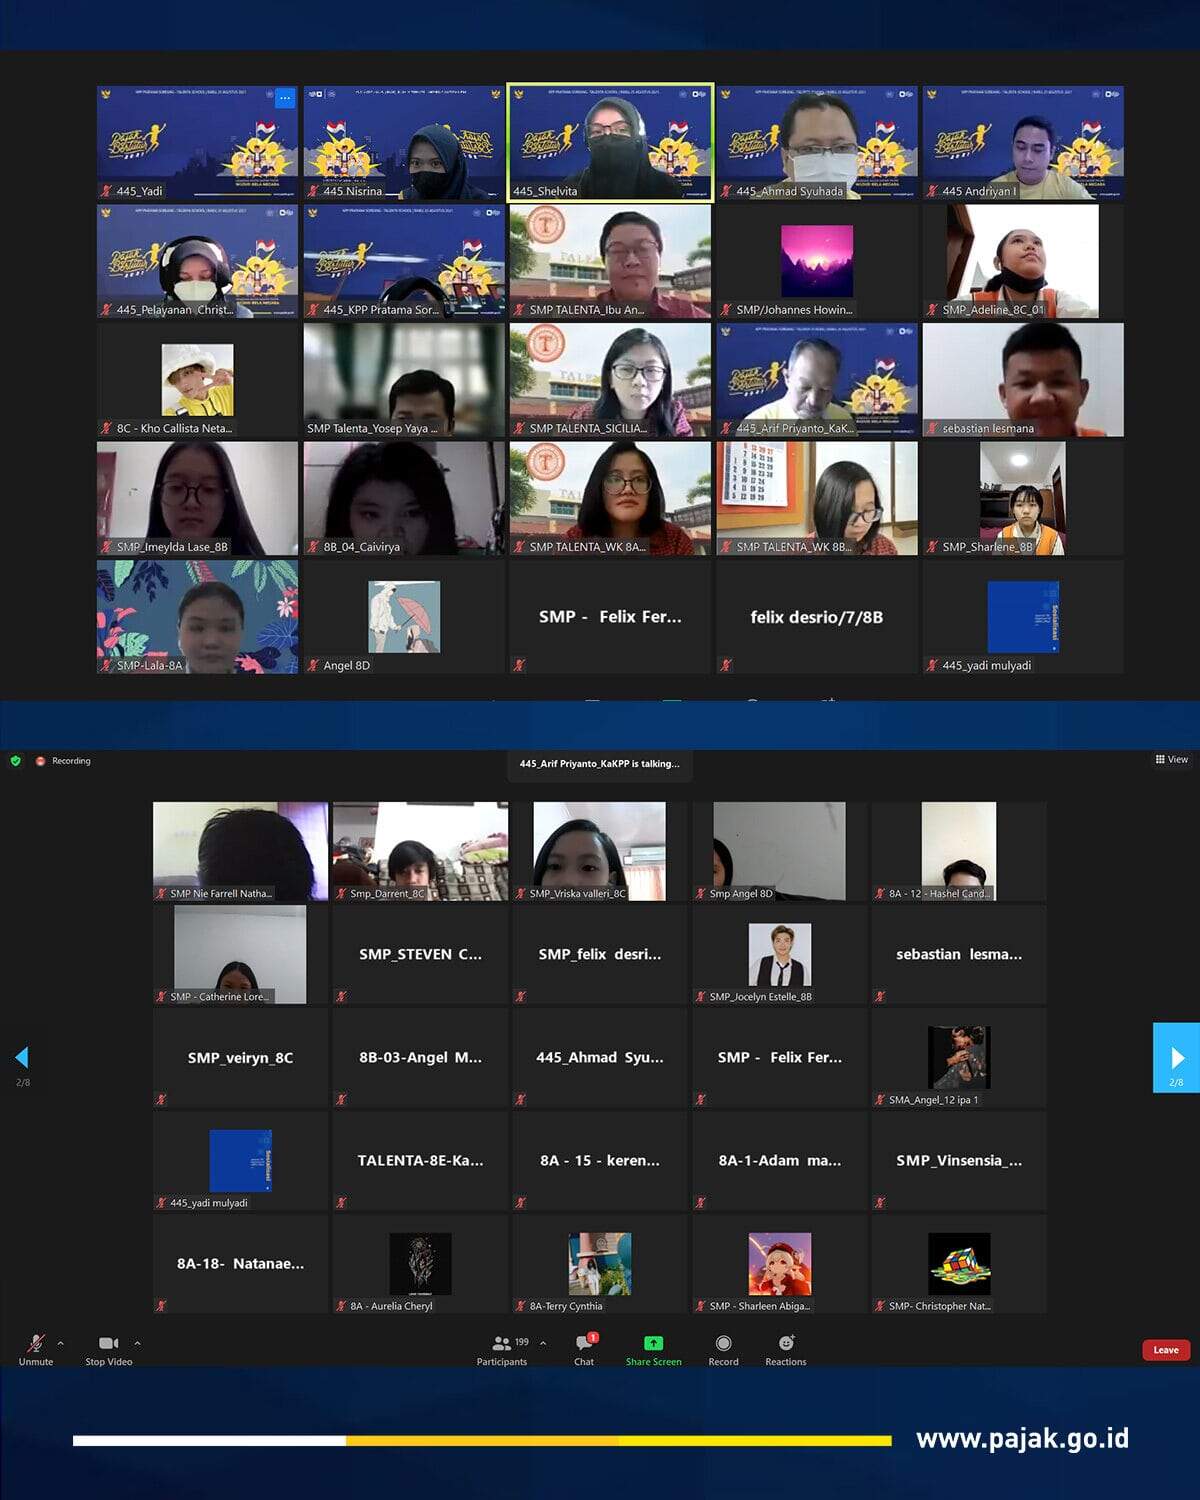Open the www.pajak.go.id link

1022,1439
